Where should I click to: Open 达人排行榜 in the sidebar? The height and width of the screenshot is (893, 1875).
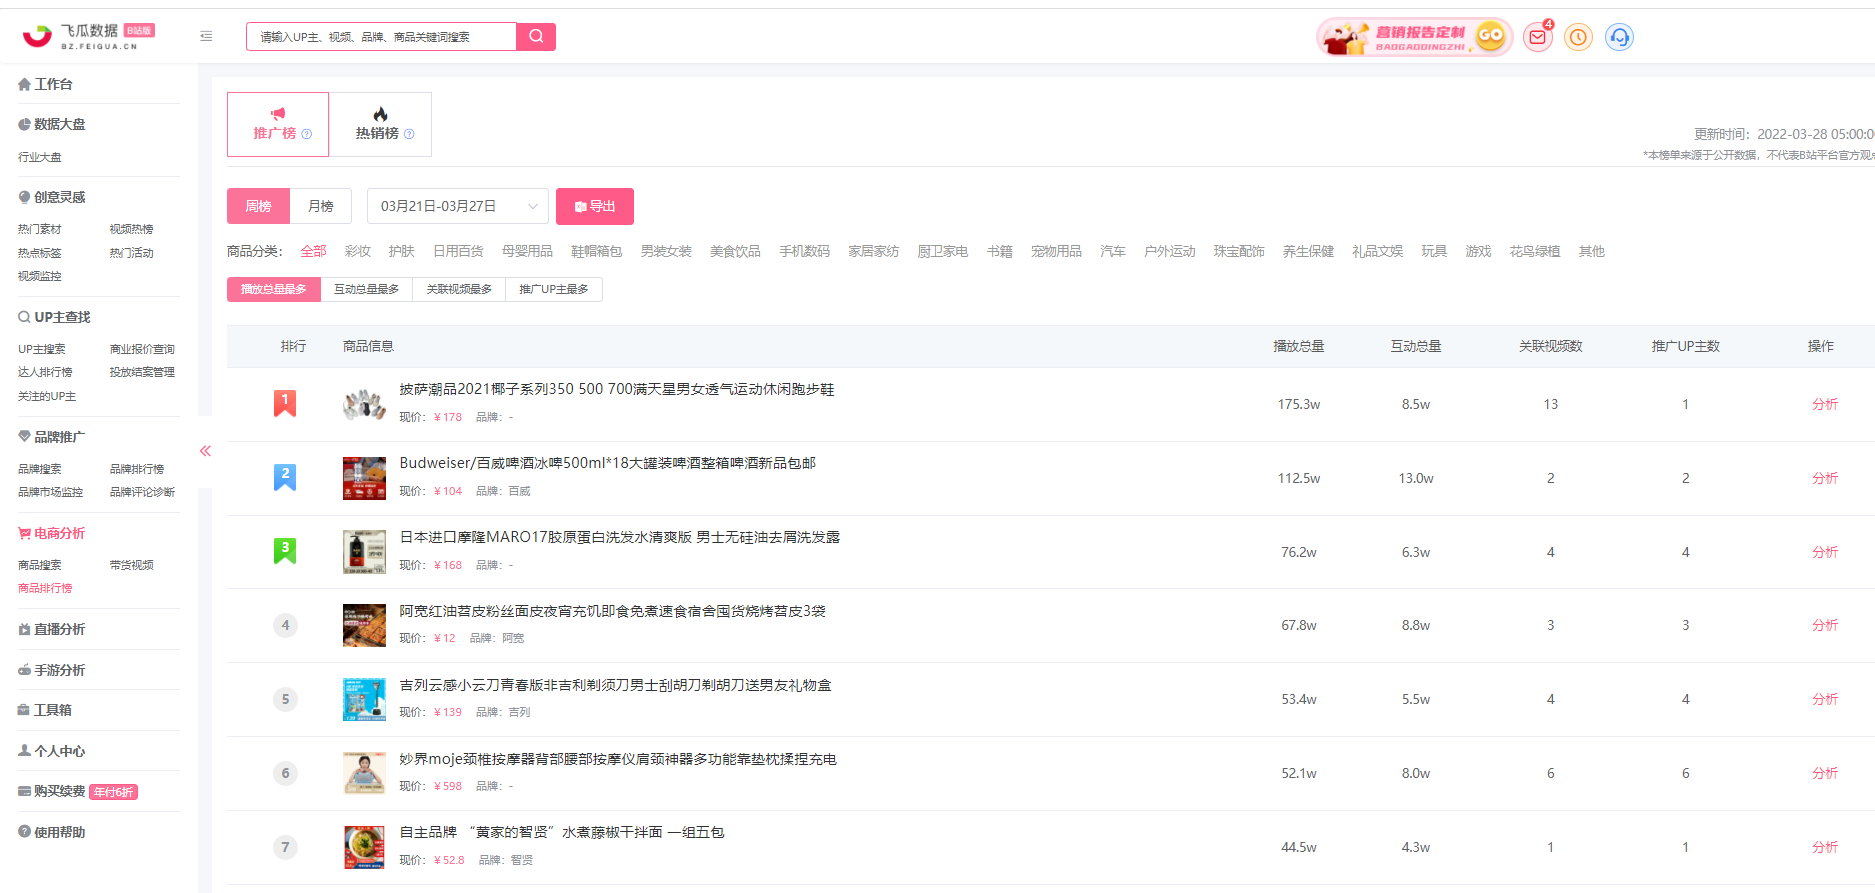pyautogui.click(x=45, y=372)
